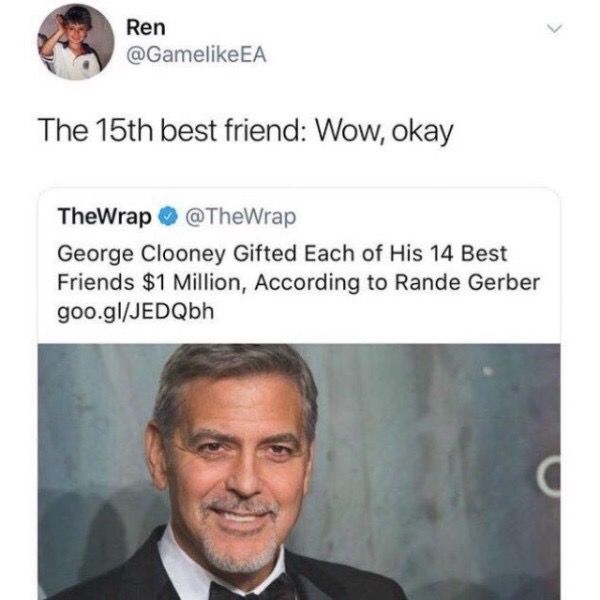Click the words 'Wow, okay' in tweet

click(384, 132)
